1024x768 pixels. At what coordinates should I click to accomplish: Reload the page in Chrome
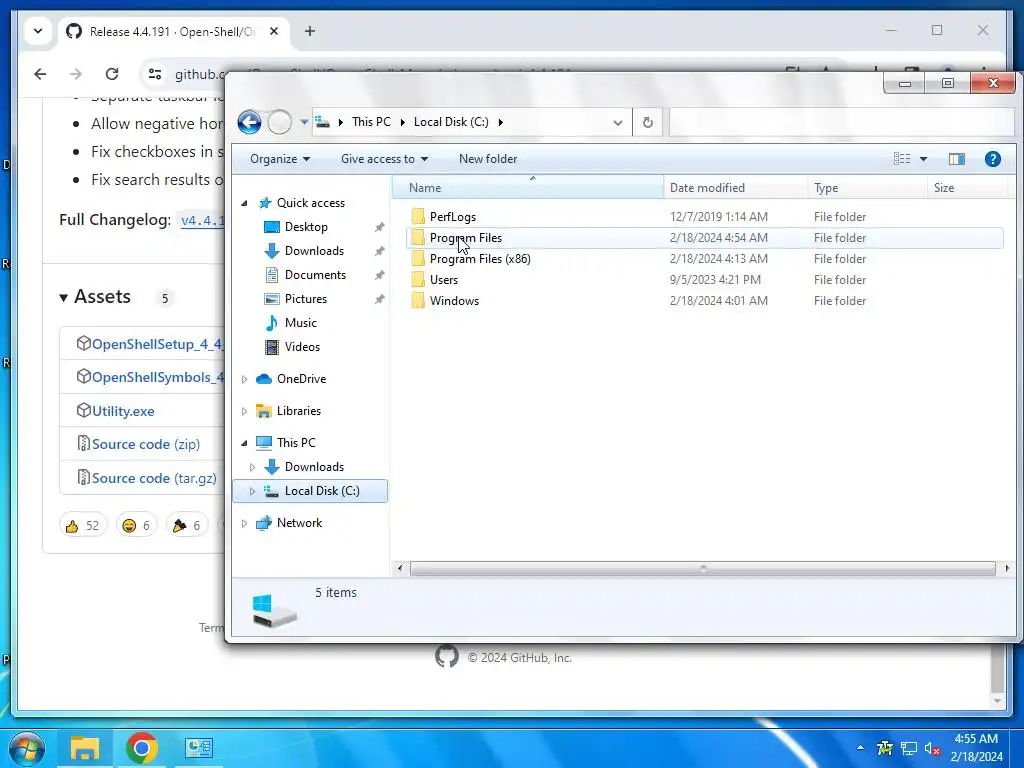112,74
